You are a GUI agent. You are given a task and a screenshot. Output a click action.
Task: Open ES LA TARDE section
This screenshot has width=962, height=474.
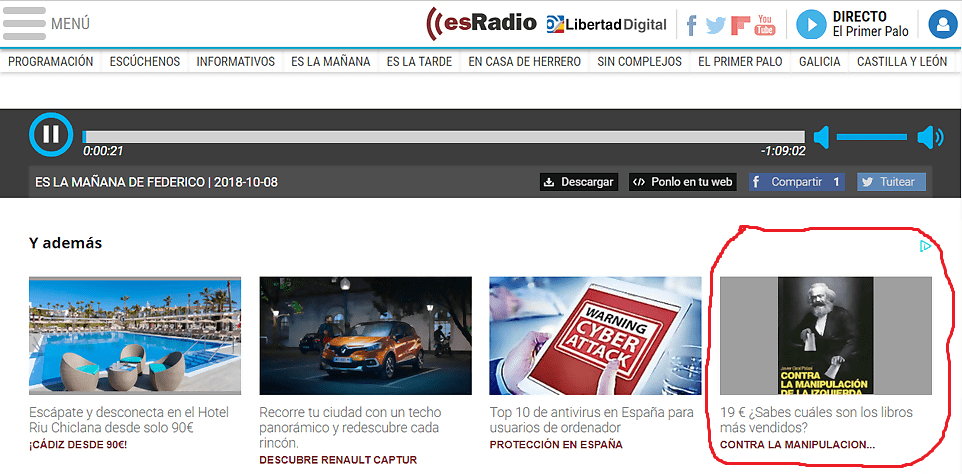tap(419, 61)
